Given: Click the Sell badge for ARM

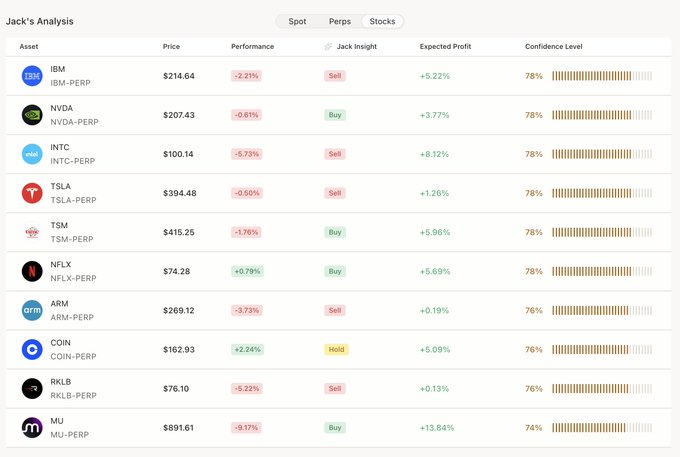Looking at the screenshot, I should 335,310.
